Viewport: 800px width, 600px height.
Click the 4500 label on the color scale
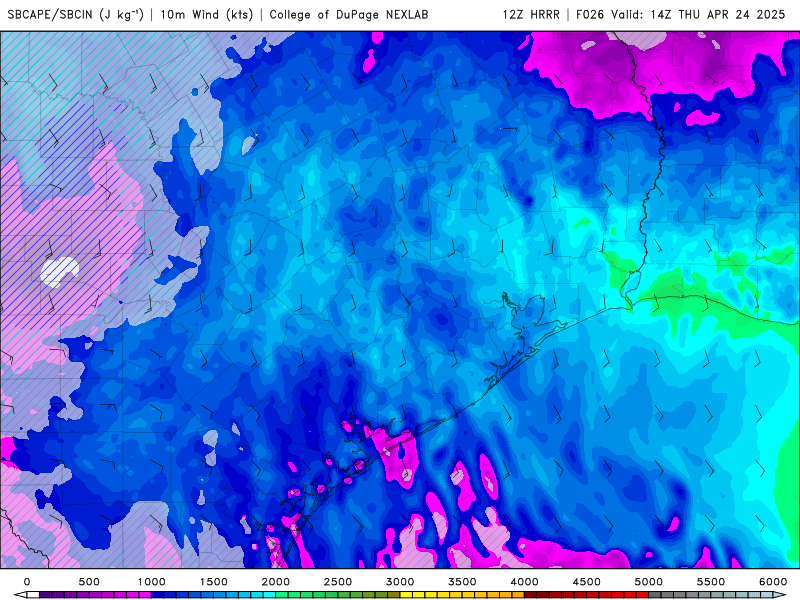tap(587, 582)
